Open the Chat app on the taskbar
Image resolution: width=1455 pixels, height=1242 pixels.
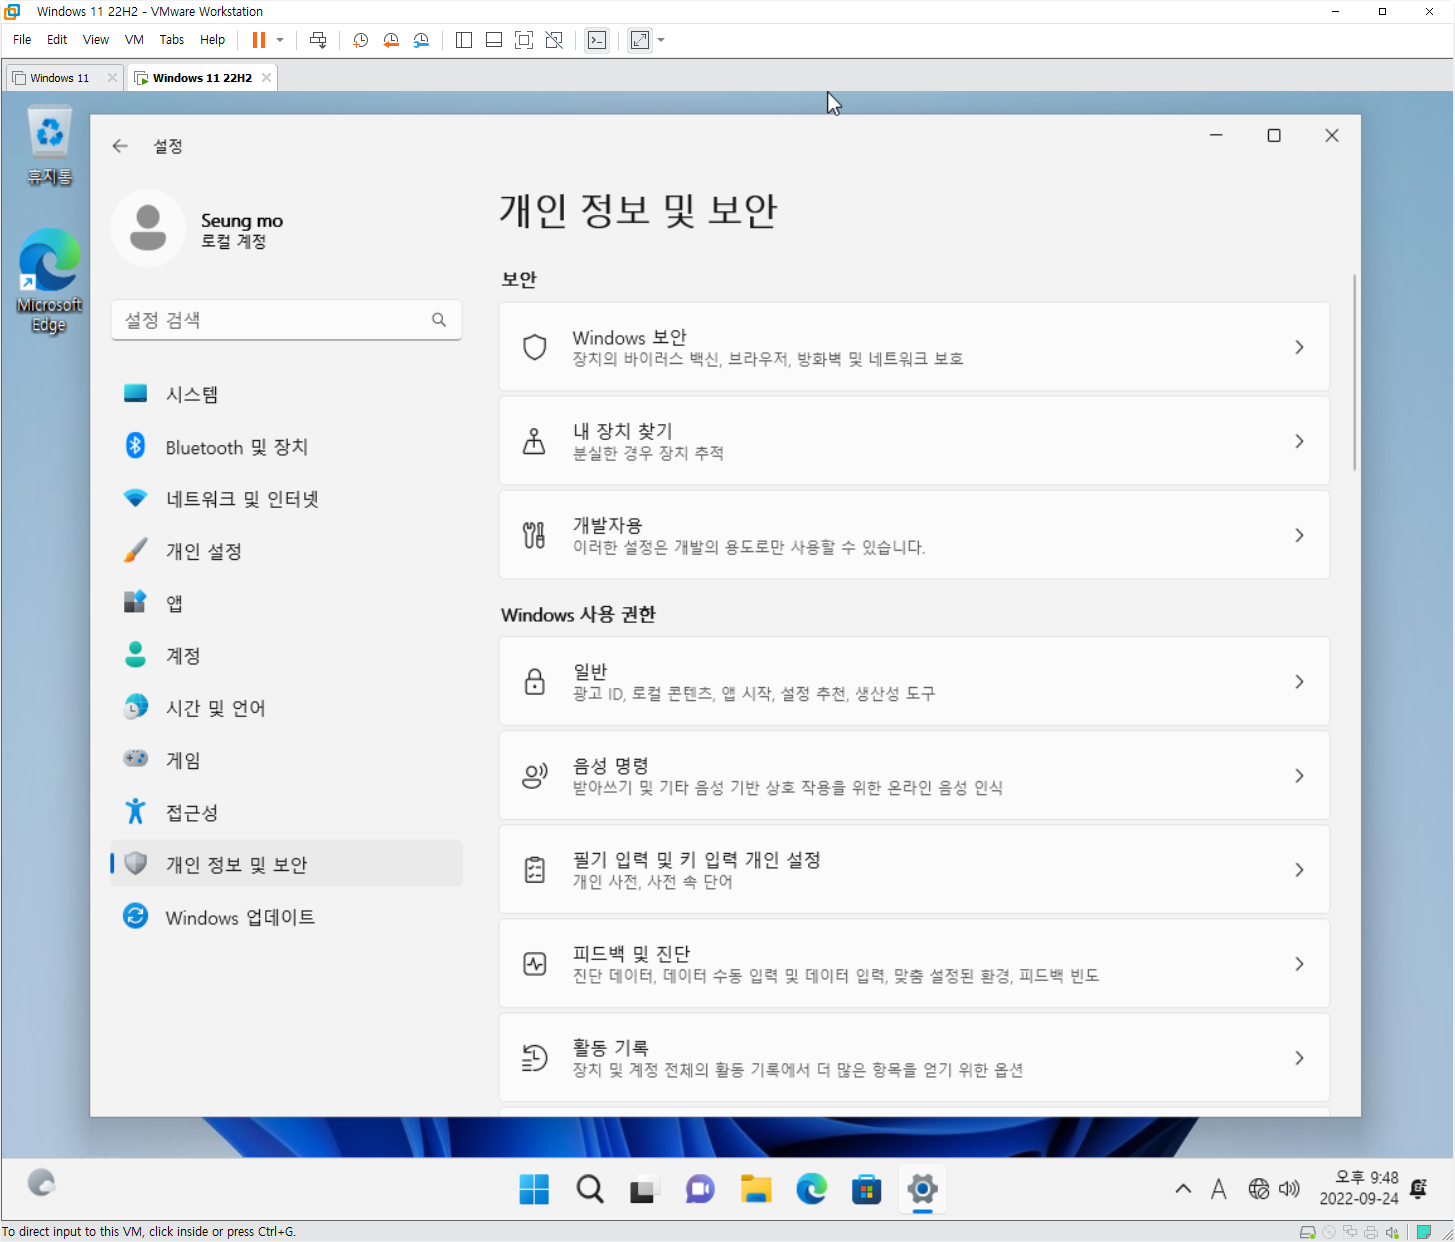click(x=700, y=1189)
